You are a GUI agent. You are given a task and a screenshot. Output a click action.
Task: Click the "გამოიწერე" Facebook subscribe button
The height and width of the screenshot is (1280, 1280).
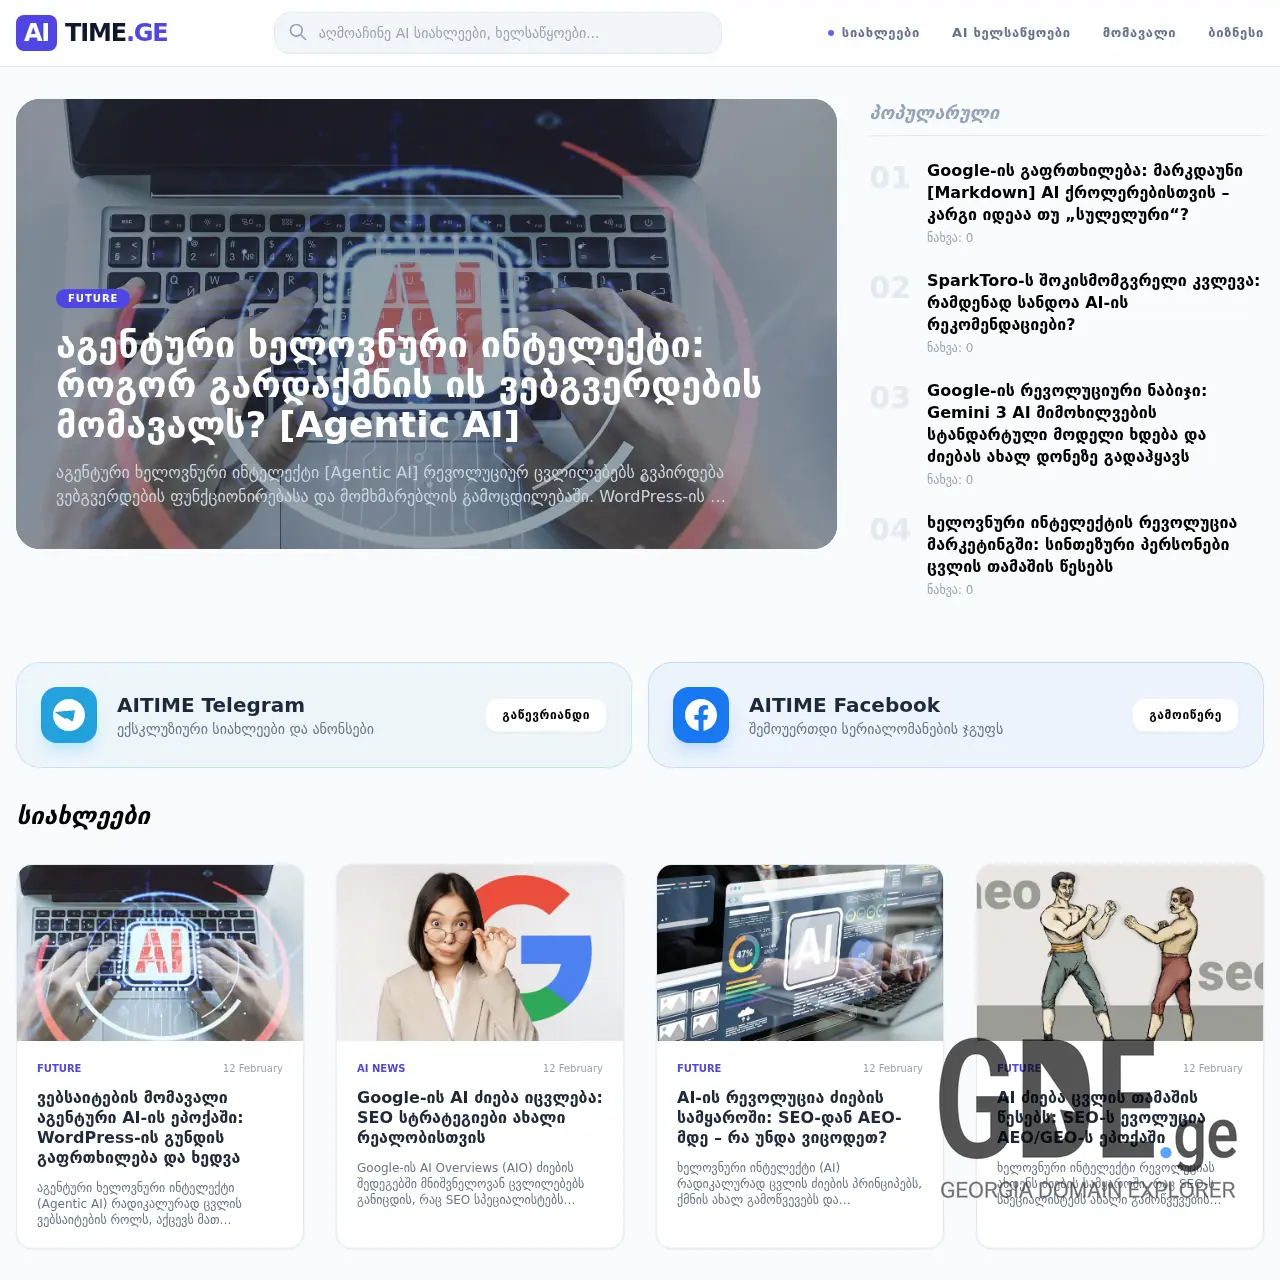(1185, 715)
